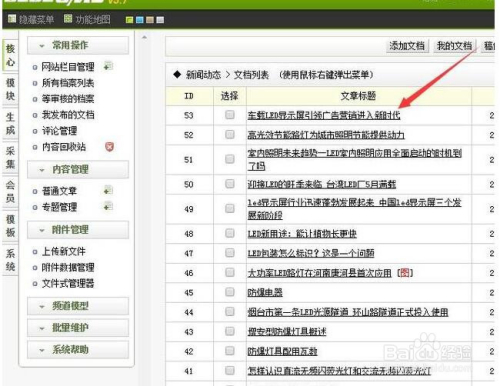Open 等审核的档案 menu link

point(68,99)
